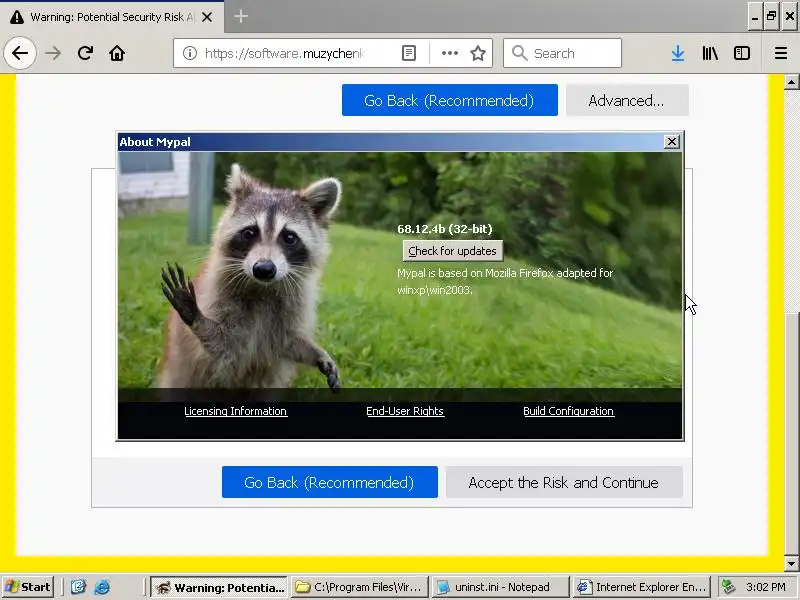Switch to C:\Program Files\Vir... folder window
Image resolution: width=800 pixels, height=600 pixels.
click(360, 587)
